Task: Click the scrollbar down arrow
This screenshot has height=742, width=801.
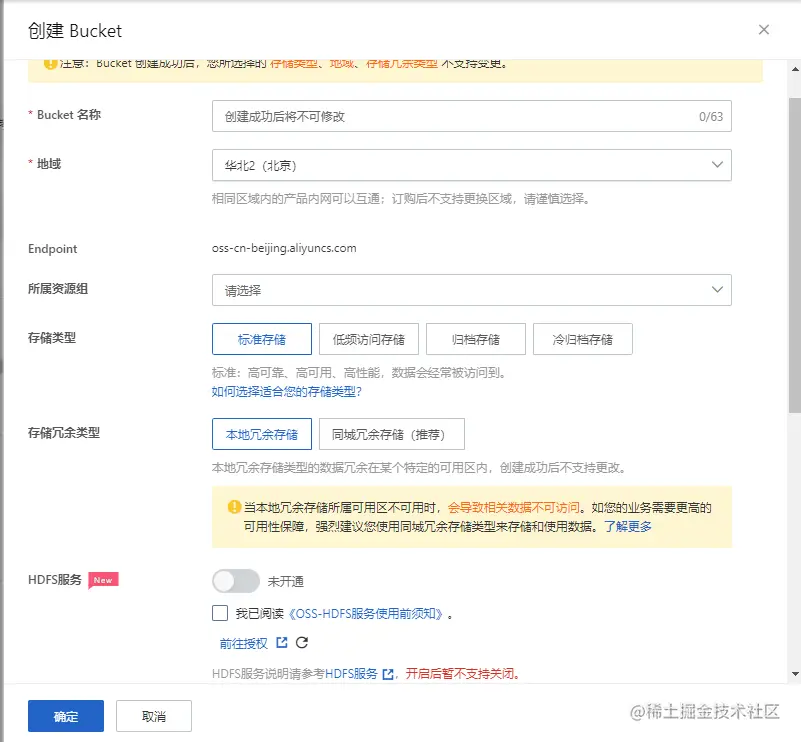Action: (x=795, y=674)
